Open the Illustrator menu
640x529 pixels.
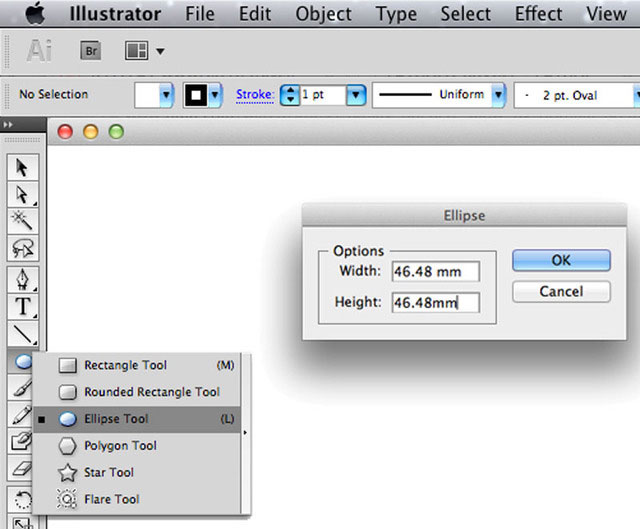click(115, 14)
